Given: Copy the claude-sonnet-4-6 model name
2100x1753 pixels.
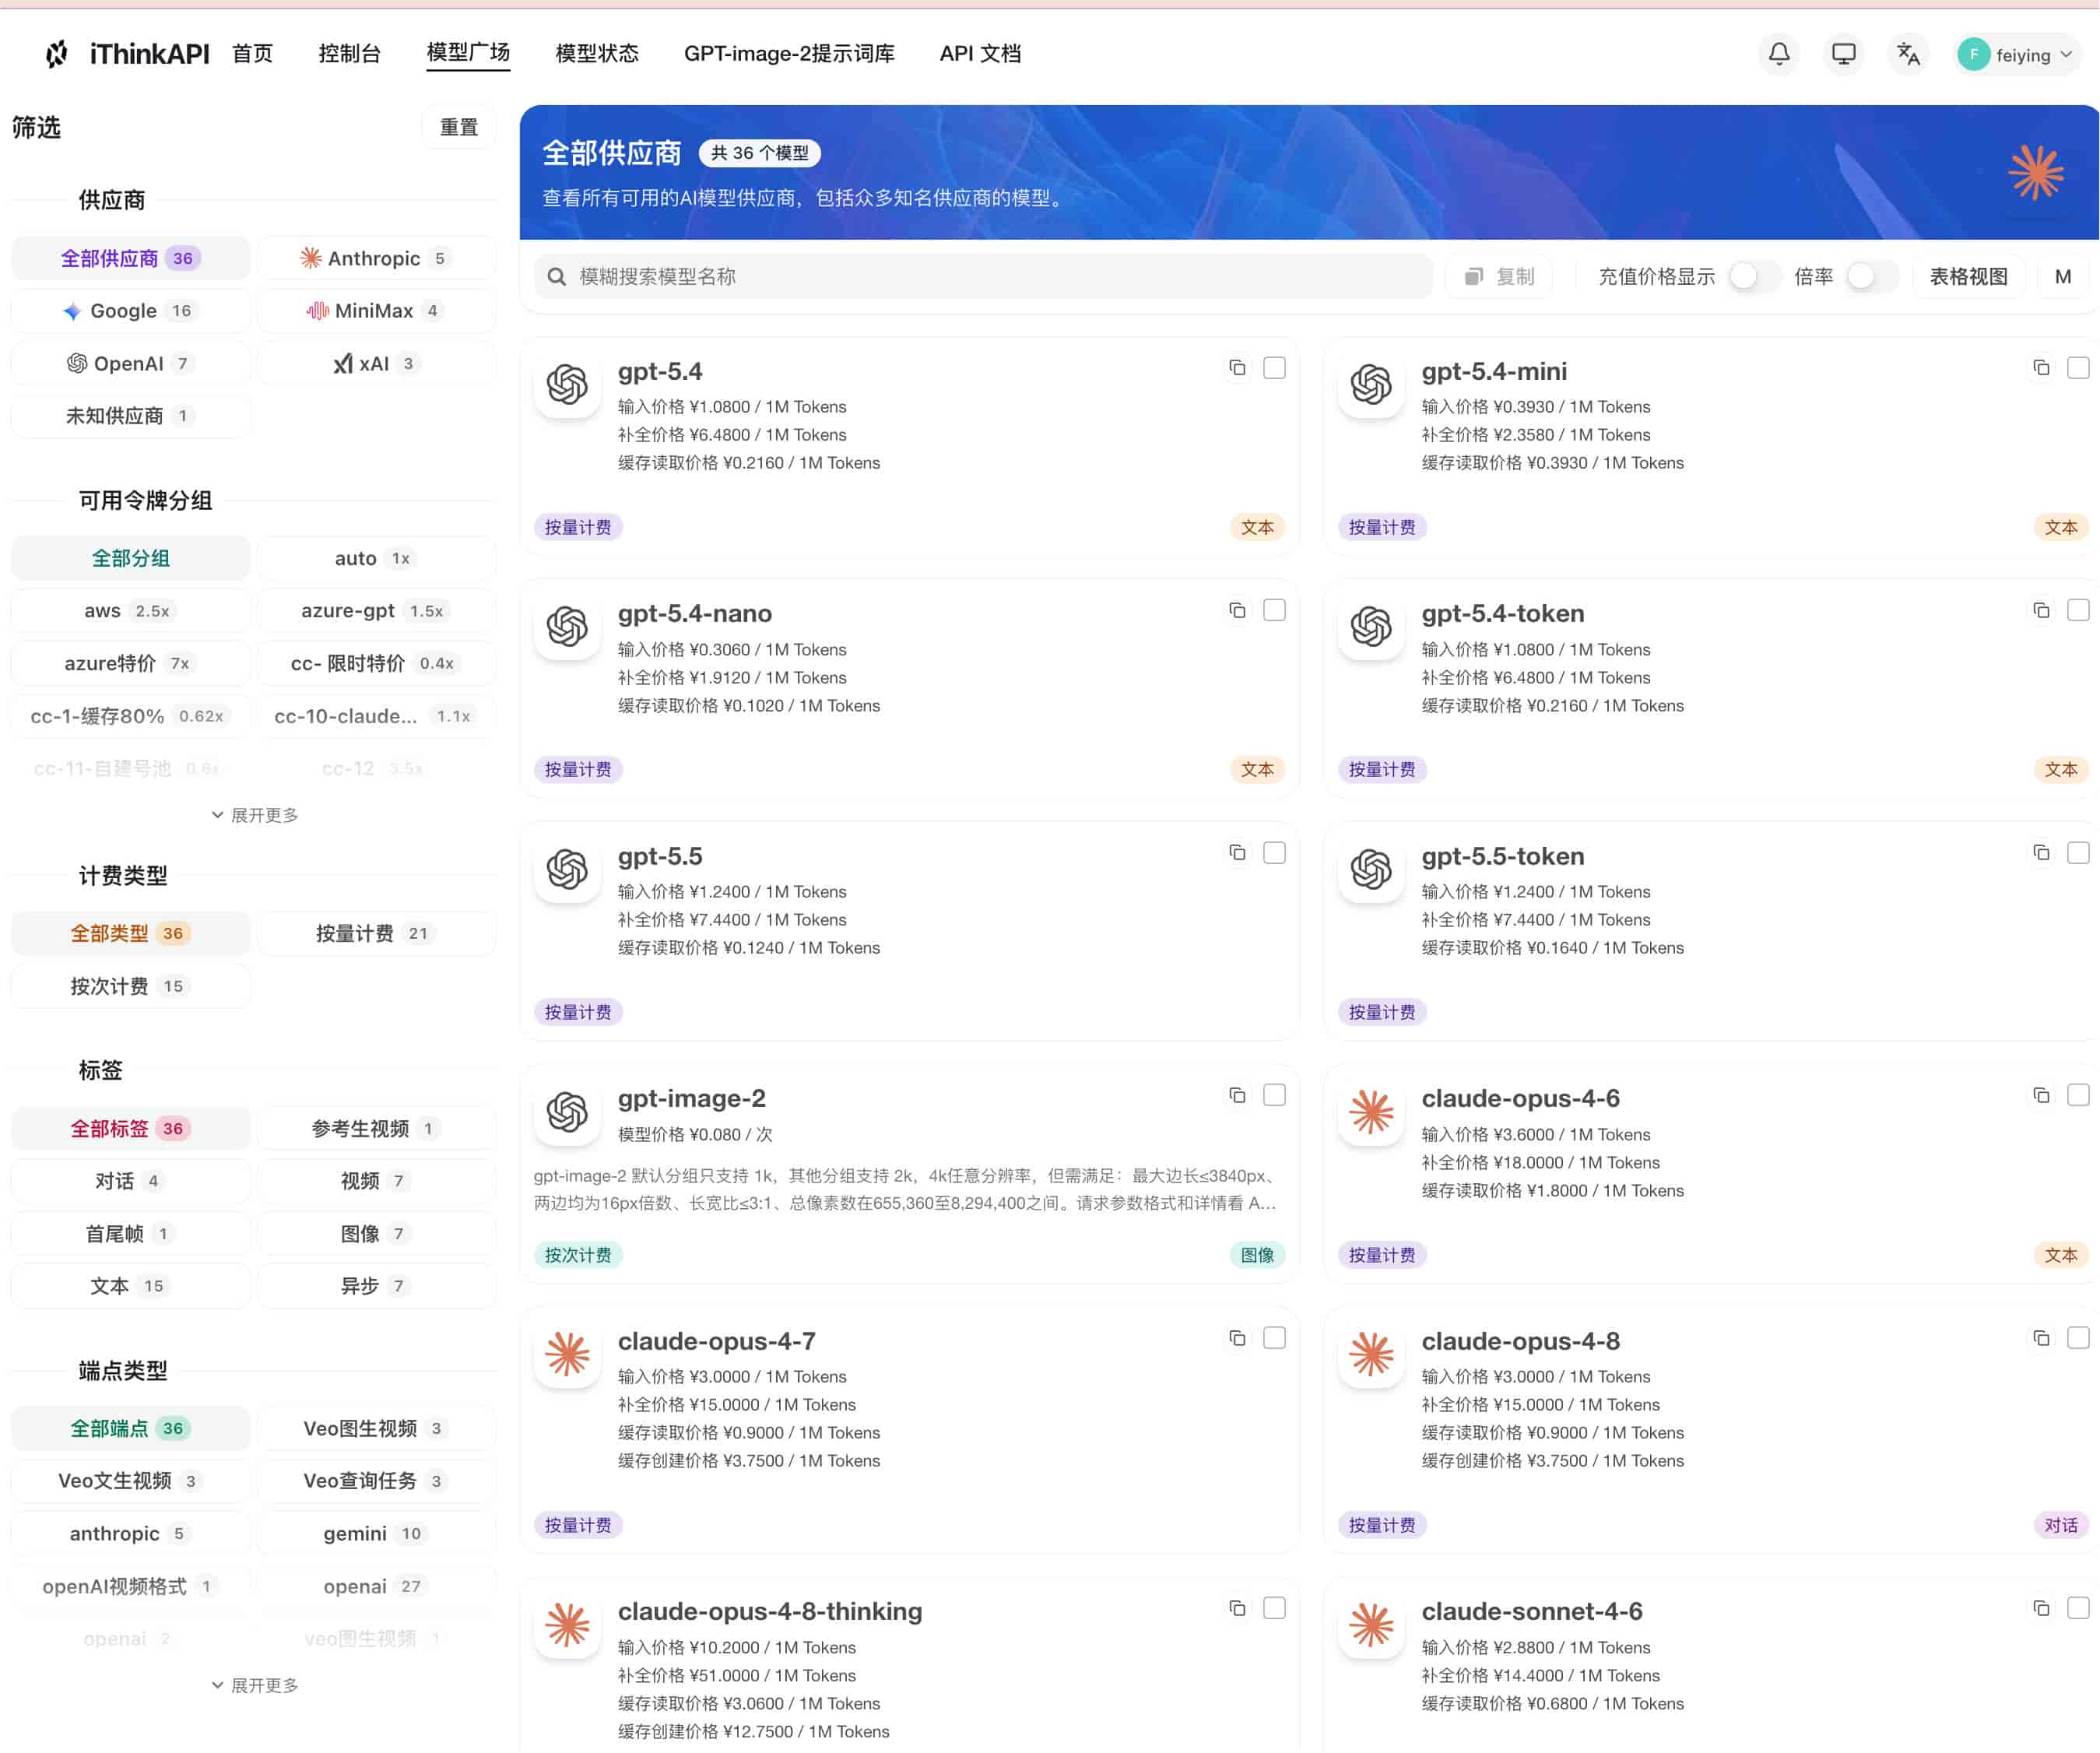Looking at the screenshot, I should [x=2041, y=1608].
